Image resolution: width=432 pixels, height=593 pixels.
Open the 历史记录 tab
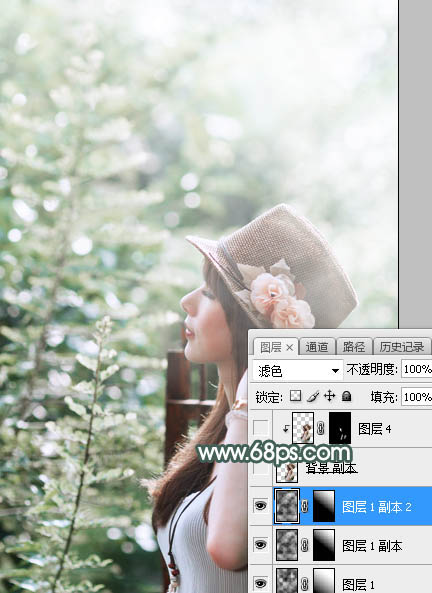pyautogui.click(x=402, y=347)
